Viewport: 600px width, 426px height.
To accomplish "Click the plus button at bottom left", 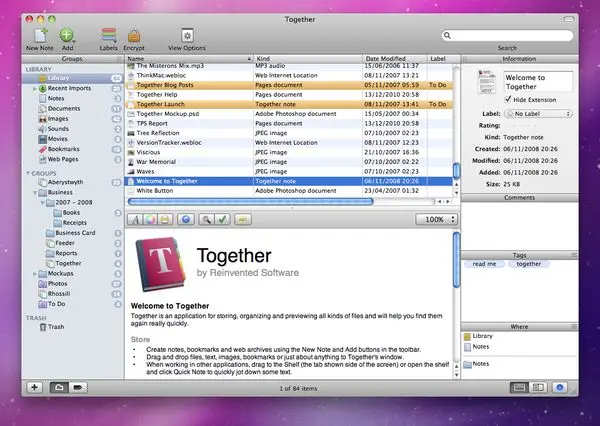I will (34, 387).
